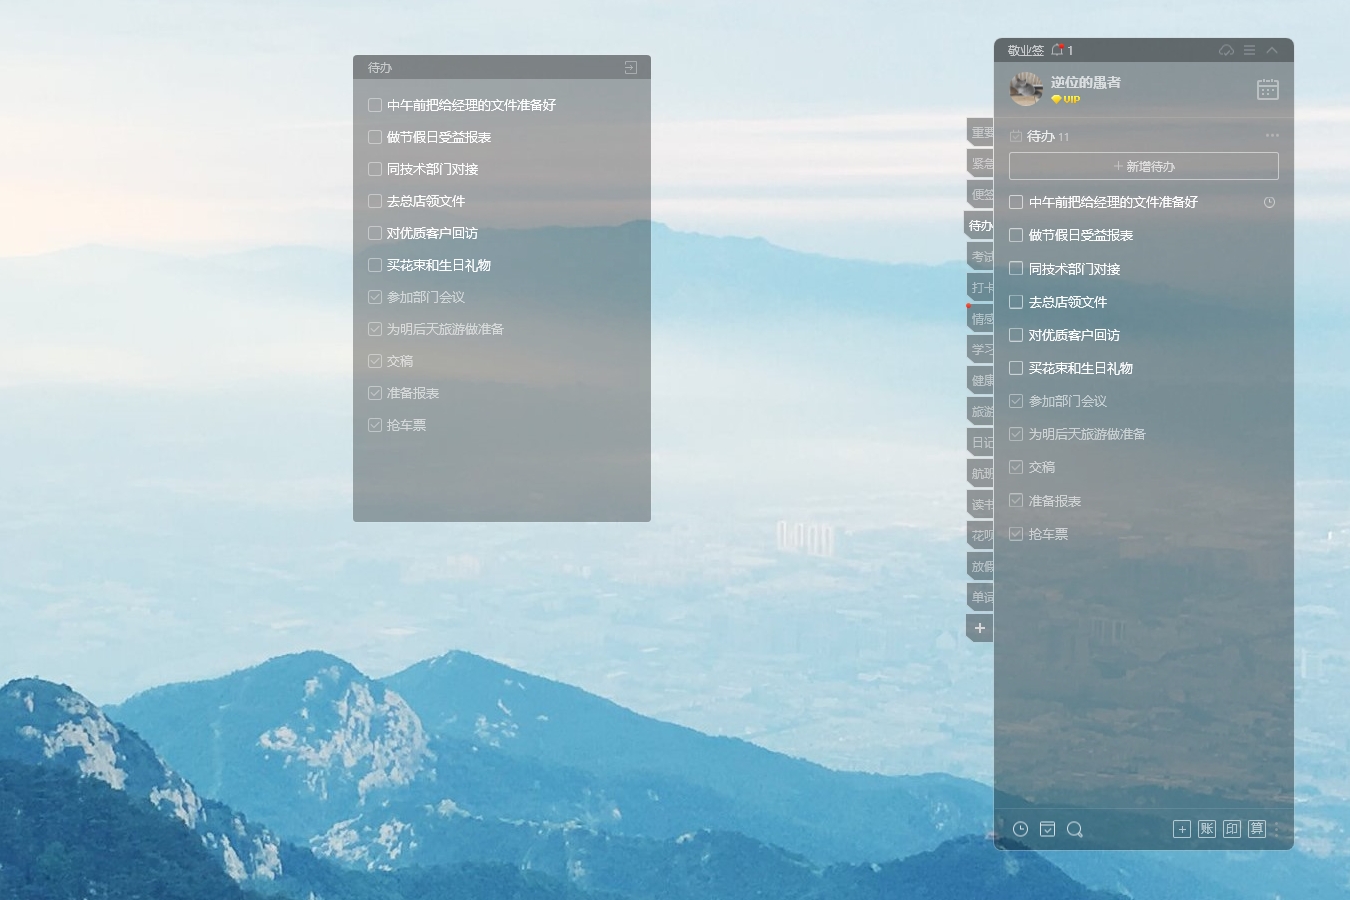Uncheck 参加部门会议 in main 敬业签 list
The width and height of the screenshot is (1350, 900).
[1016, 401]
